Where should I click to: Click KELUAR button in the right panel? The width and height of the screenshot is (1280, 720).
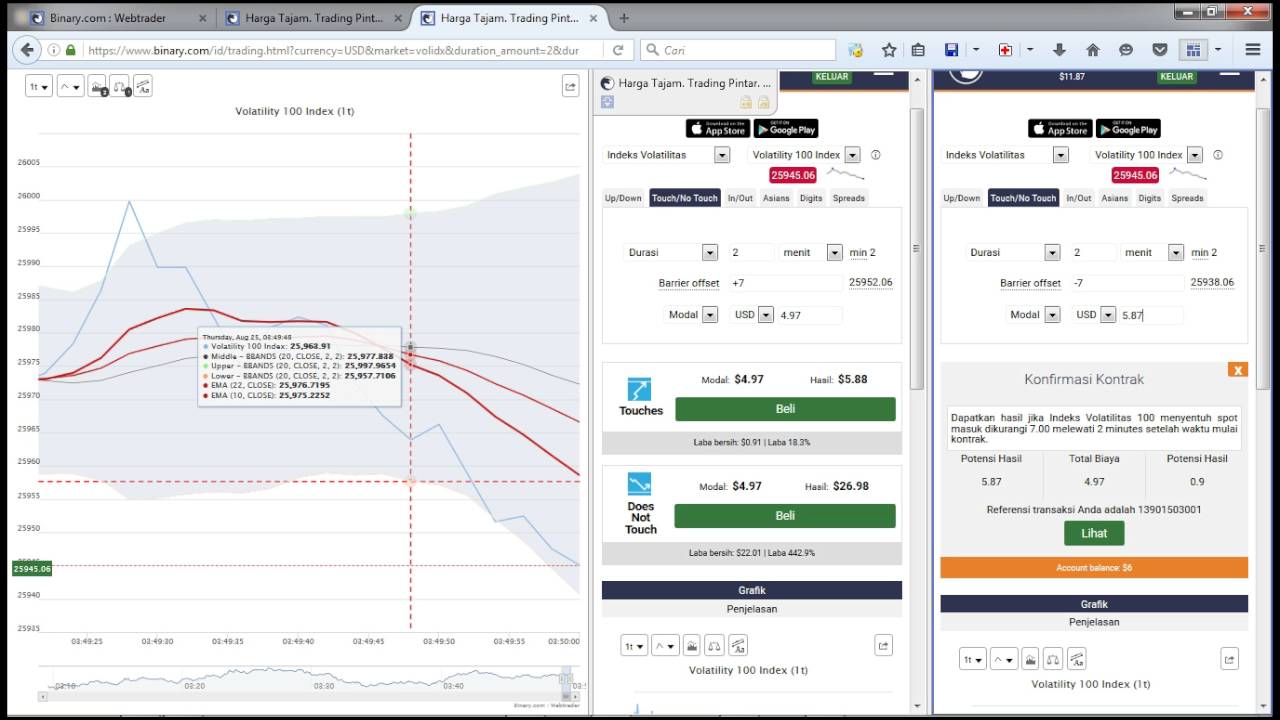pyautogui.click(x=1177, y=77)
